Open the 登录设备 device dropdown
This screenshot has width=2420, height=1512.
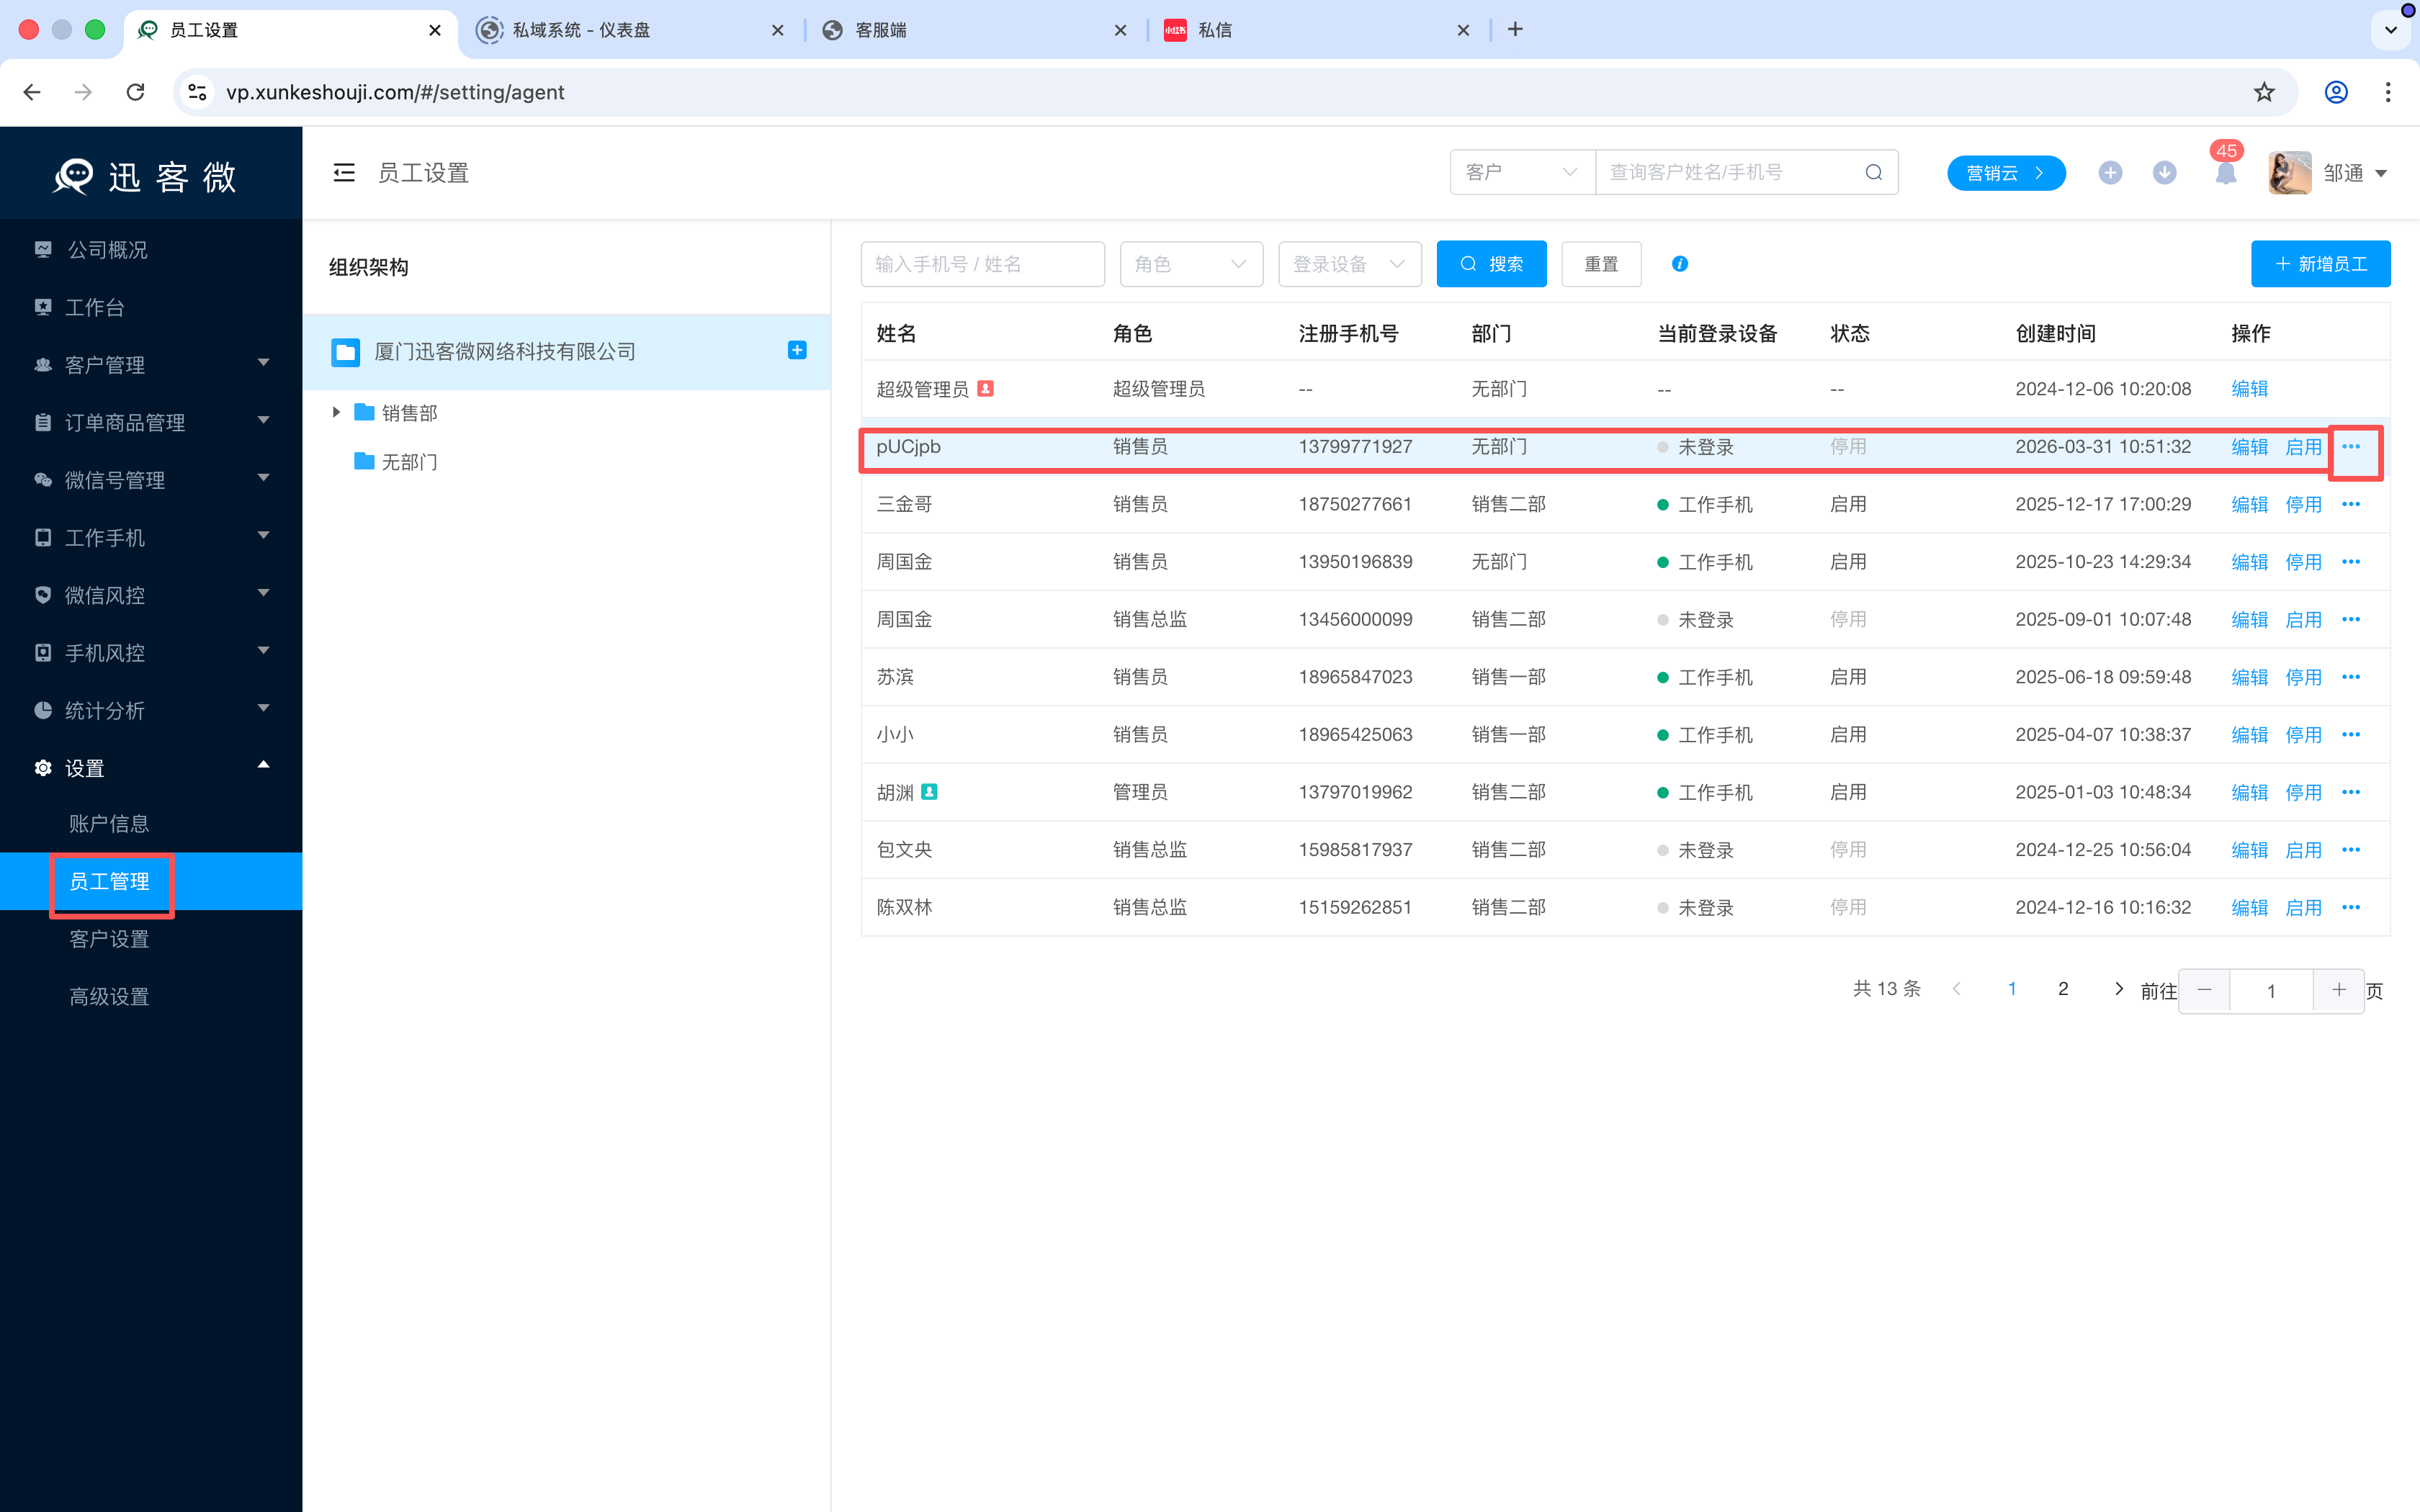click(x=1349, y=264)
